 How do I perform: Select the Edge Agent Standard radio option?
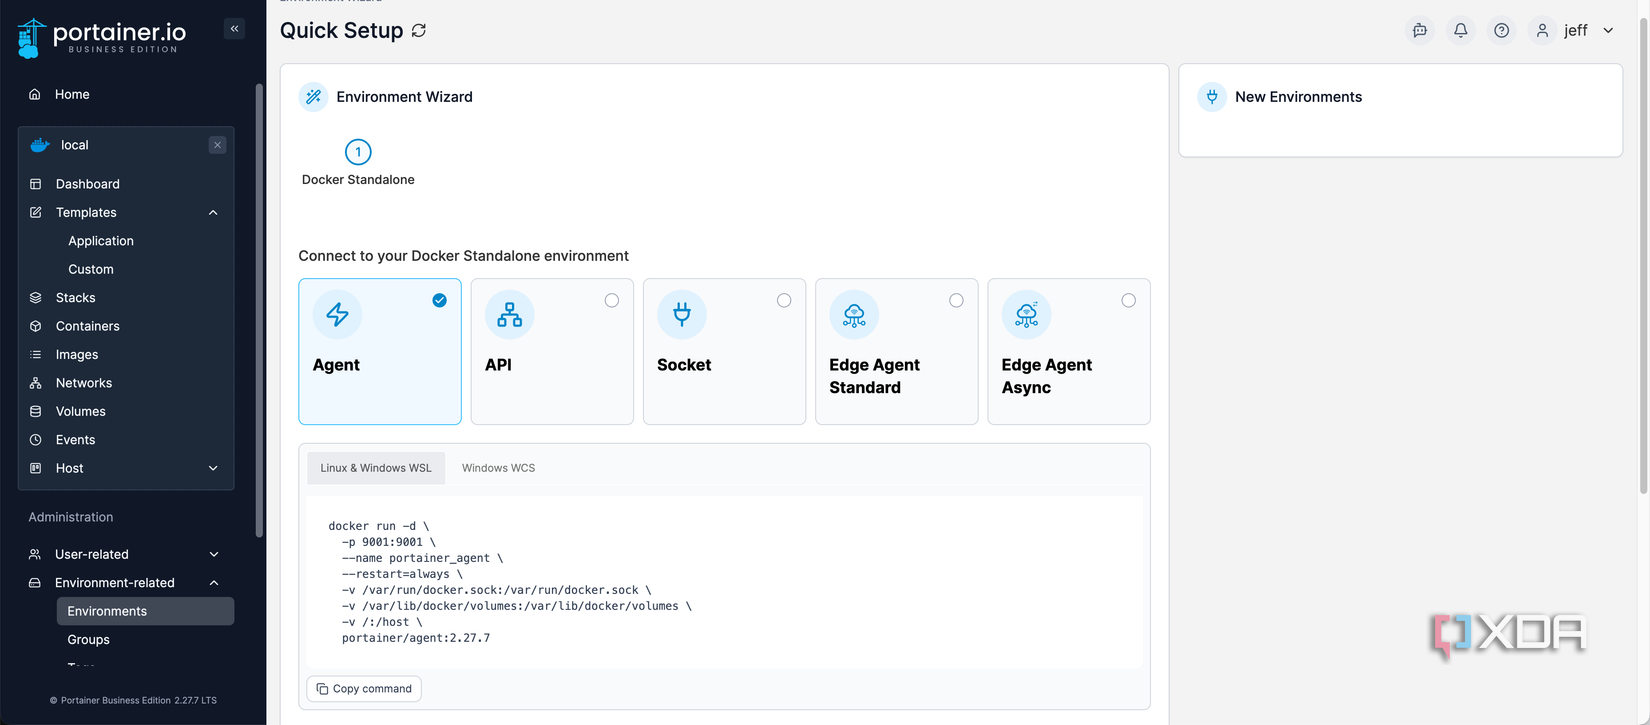pos(956,300)
